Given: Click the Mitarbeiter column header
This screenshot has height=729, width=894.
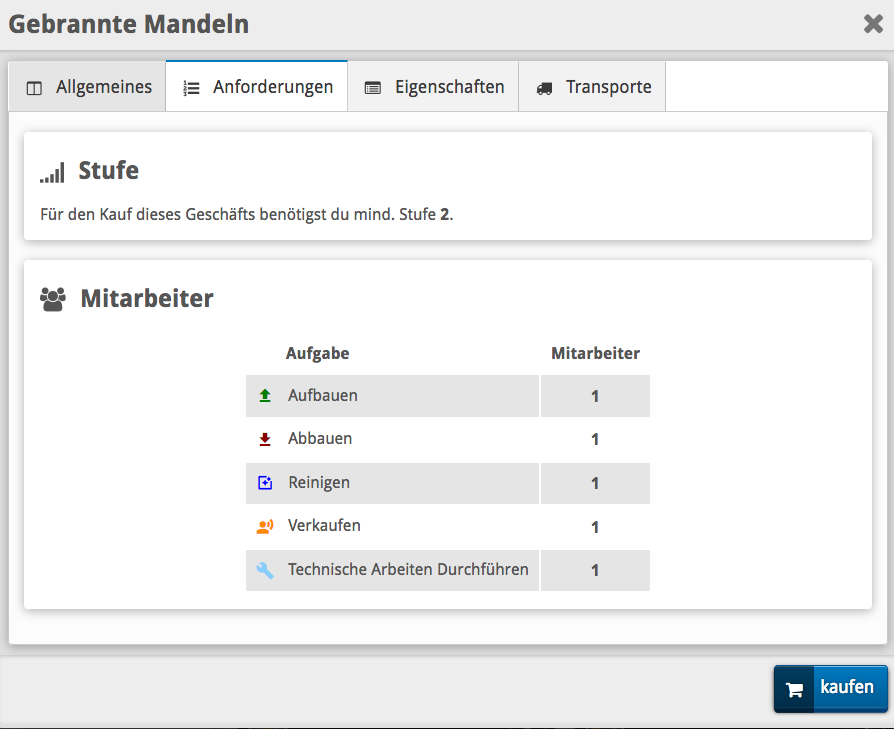Looking at the screenshot, I should (595, 353).
